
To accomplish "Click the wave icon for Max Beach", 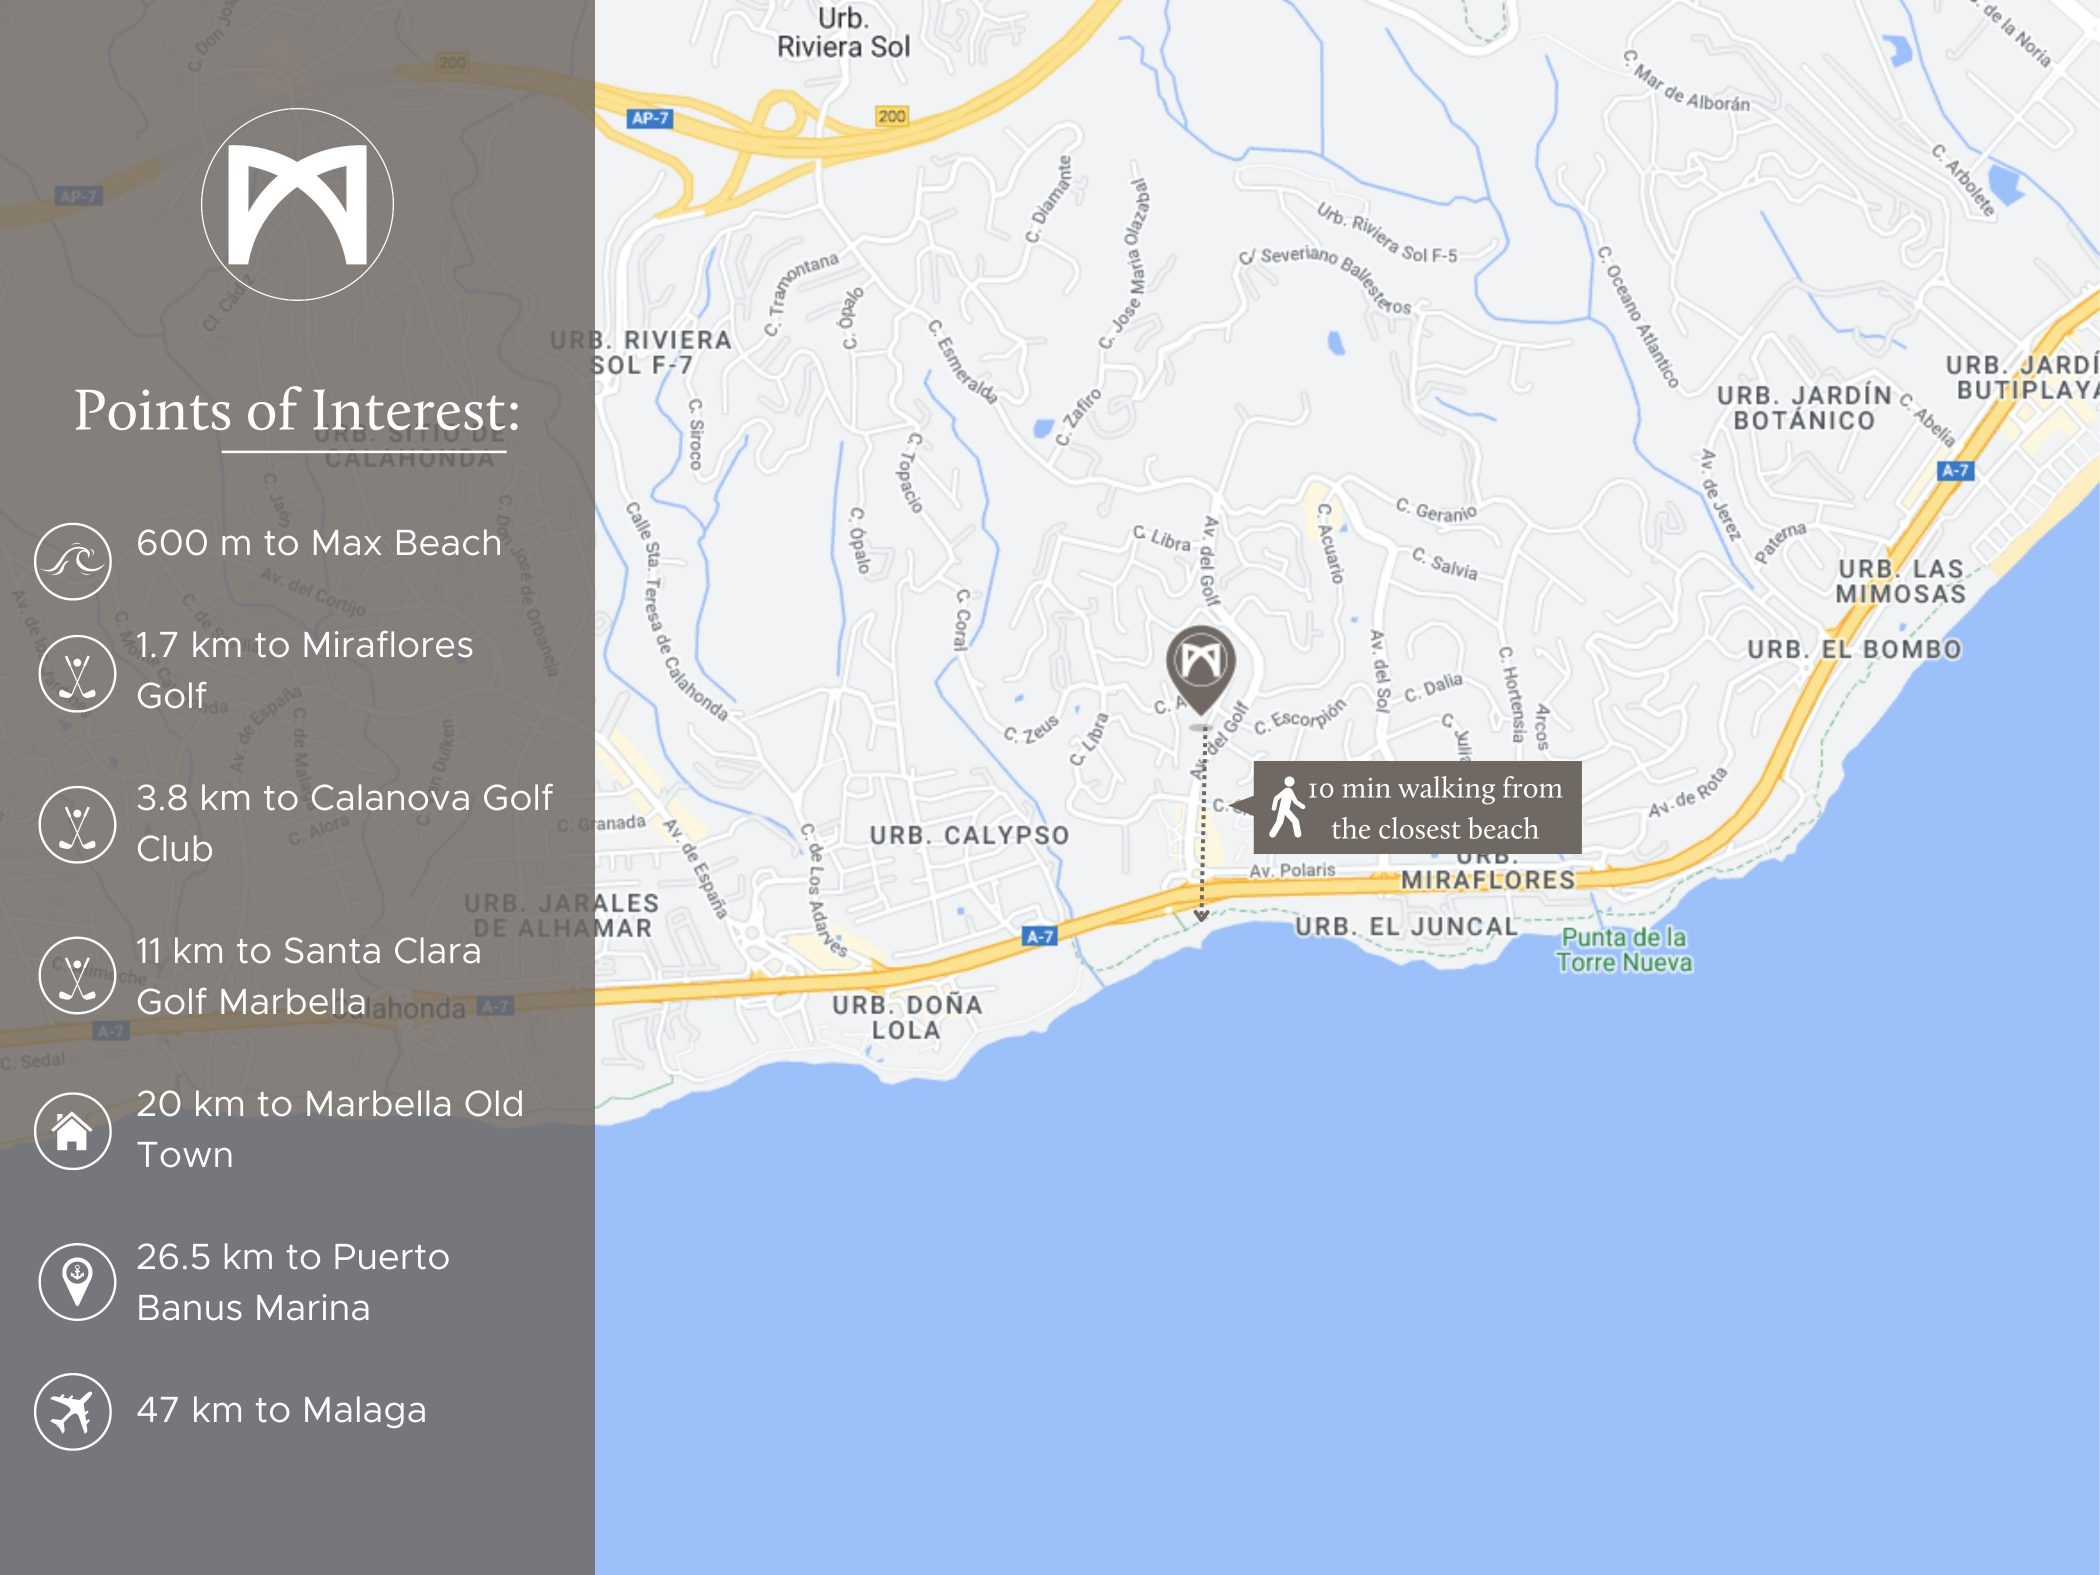I will 73,561.
